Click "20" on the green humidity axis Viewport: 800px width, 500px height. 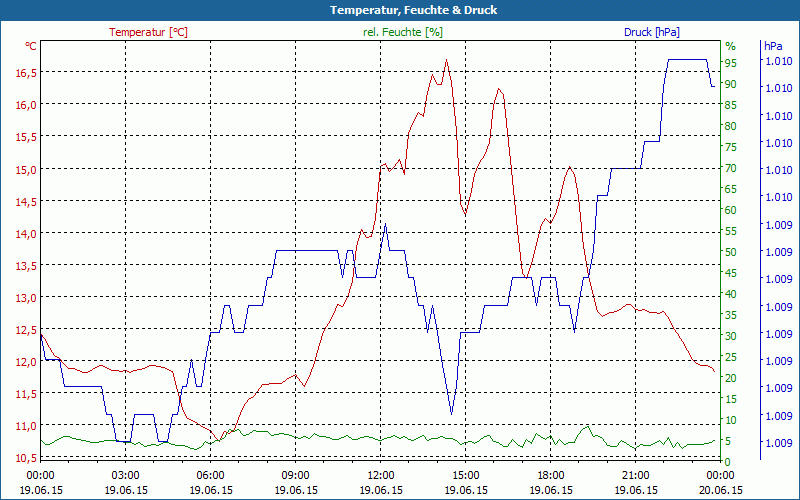(731, 378)
